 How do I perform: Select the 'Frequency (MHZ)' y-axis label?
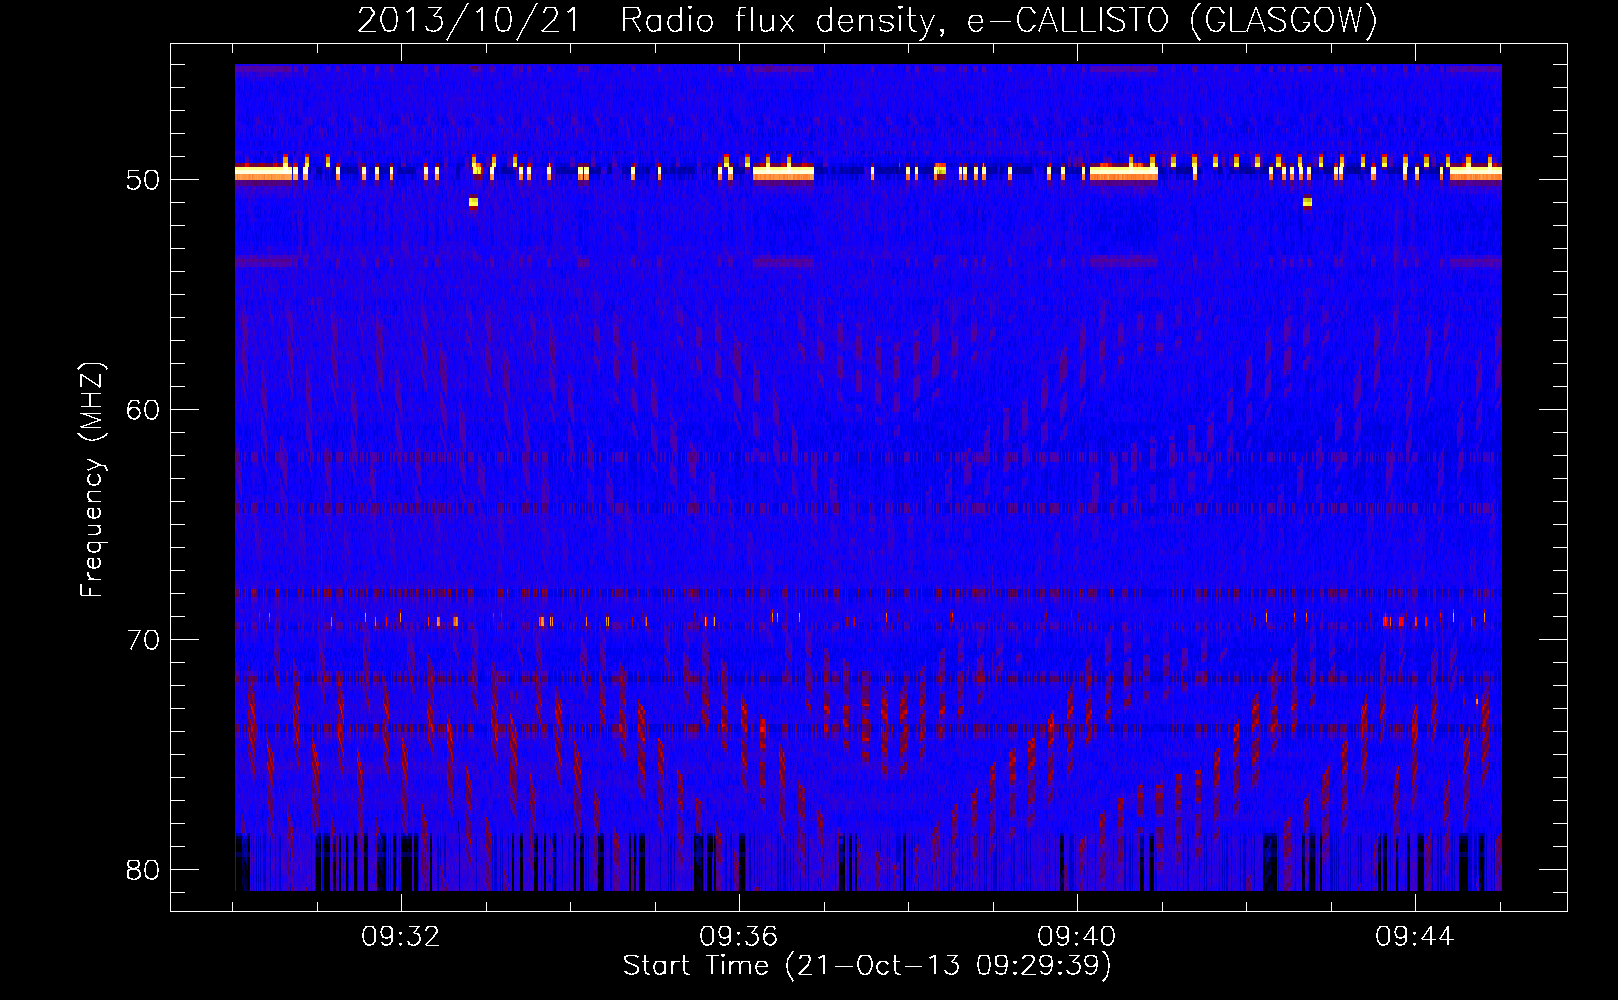(x=92, y=480)
